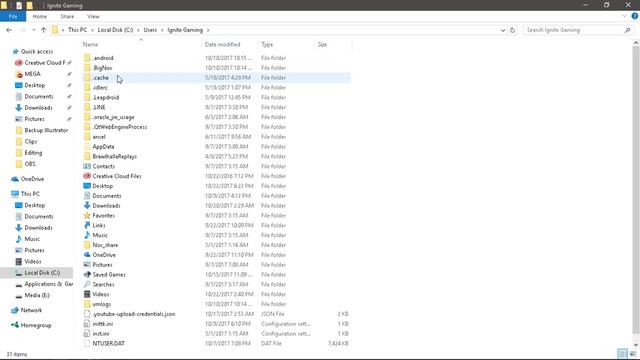The height and width of the screenshot is (360, 640).
Task: Select OneDrive in the navigation pane
Action: [x=32, y=179]
